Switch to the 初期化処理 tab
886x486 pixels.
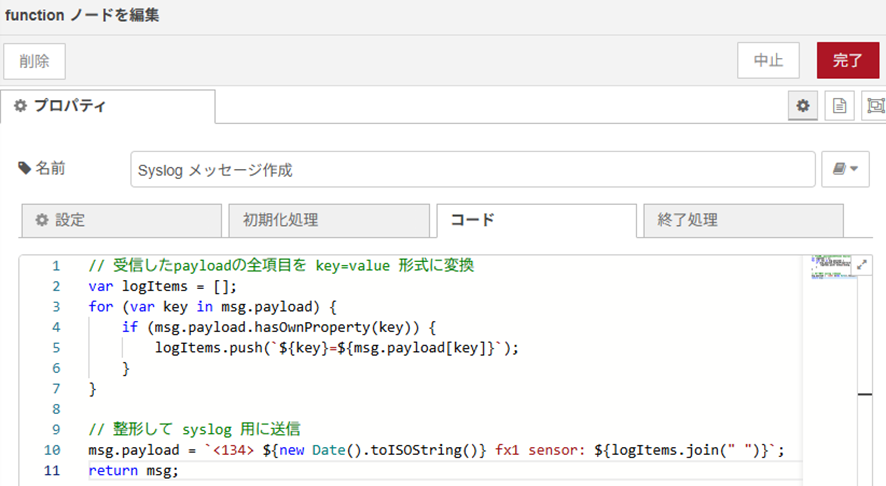pyautogui.click(x=329, y=220)
